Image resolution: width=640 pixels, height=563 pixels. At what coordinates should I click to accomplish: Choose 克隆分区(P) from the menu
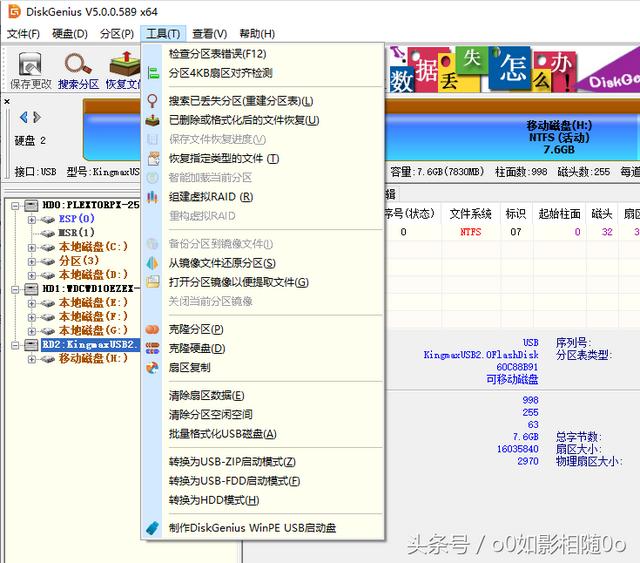(262, 329)
